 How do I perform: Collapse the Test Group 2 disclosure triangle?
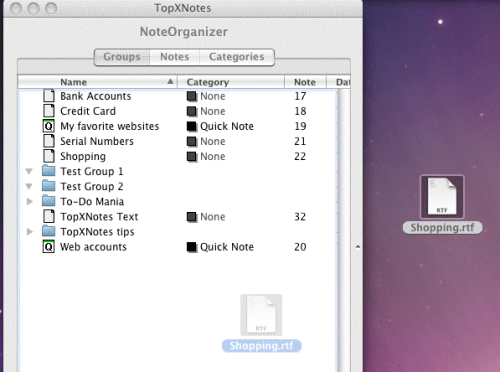click(x=29, y=186)
